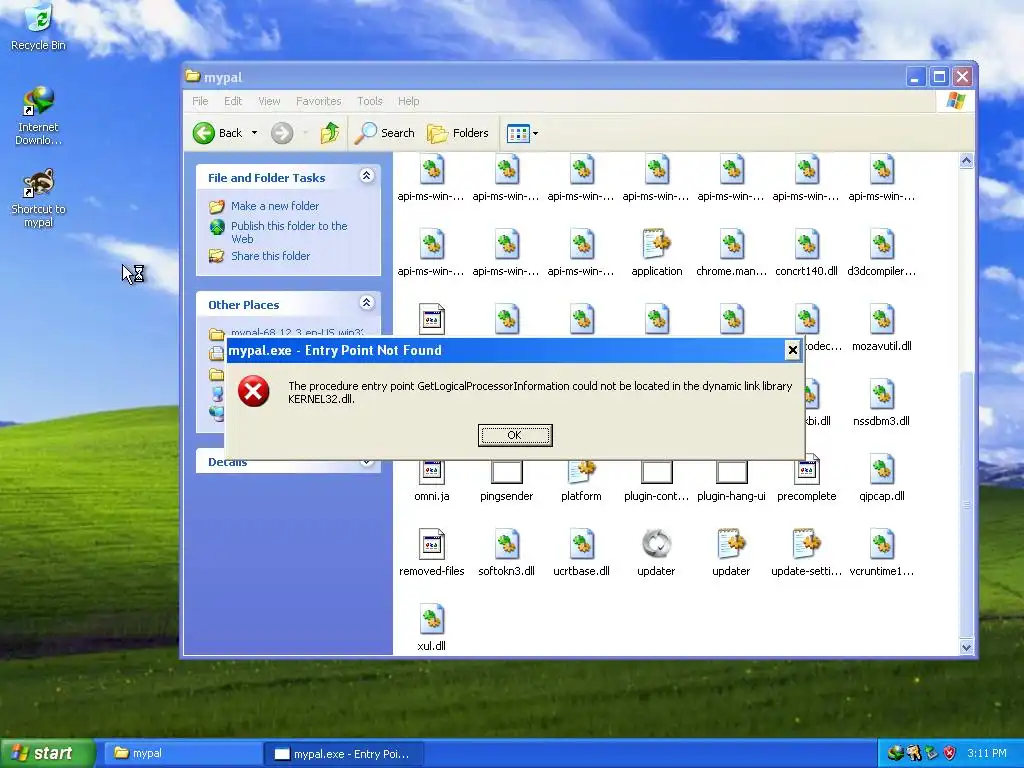
Task: Click the scroll down arrow of file list
Action: [967, 647]
